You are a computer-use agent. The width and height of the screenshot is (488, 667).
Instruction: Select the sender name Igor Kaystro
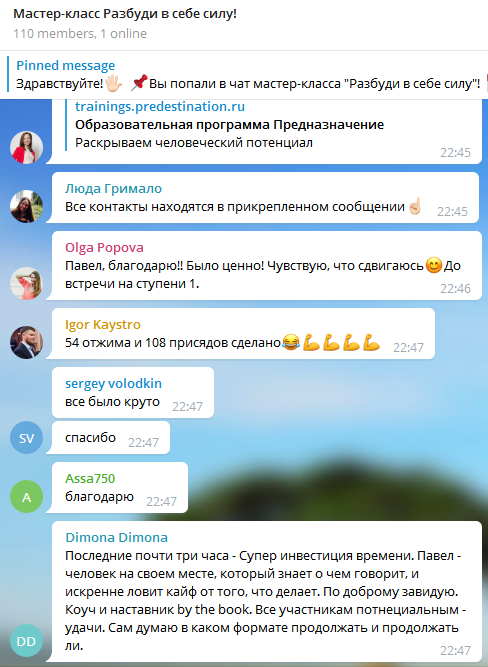click(103, 325)
